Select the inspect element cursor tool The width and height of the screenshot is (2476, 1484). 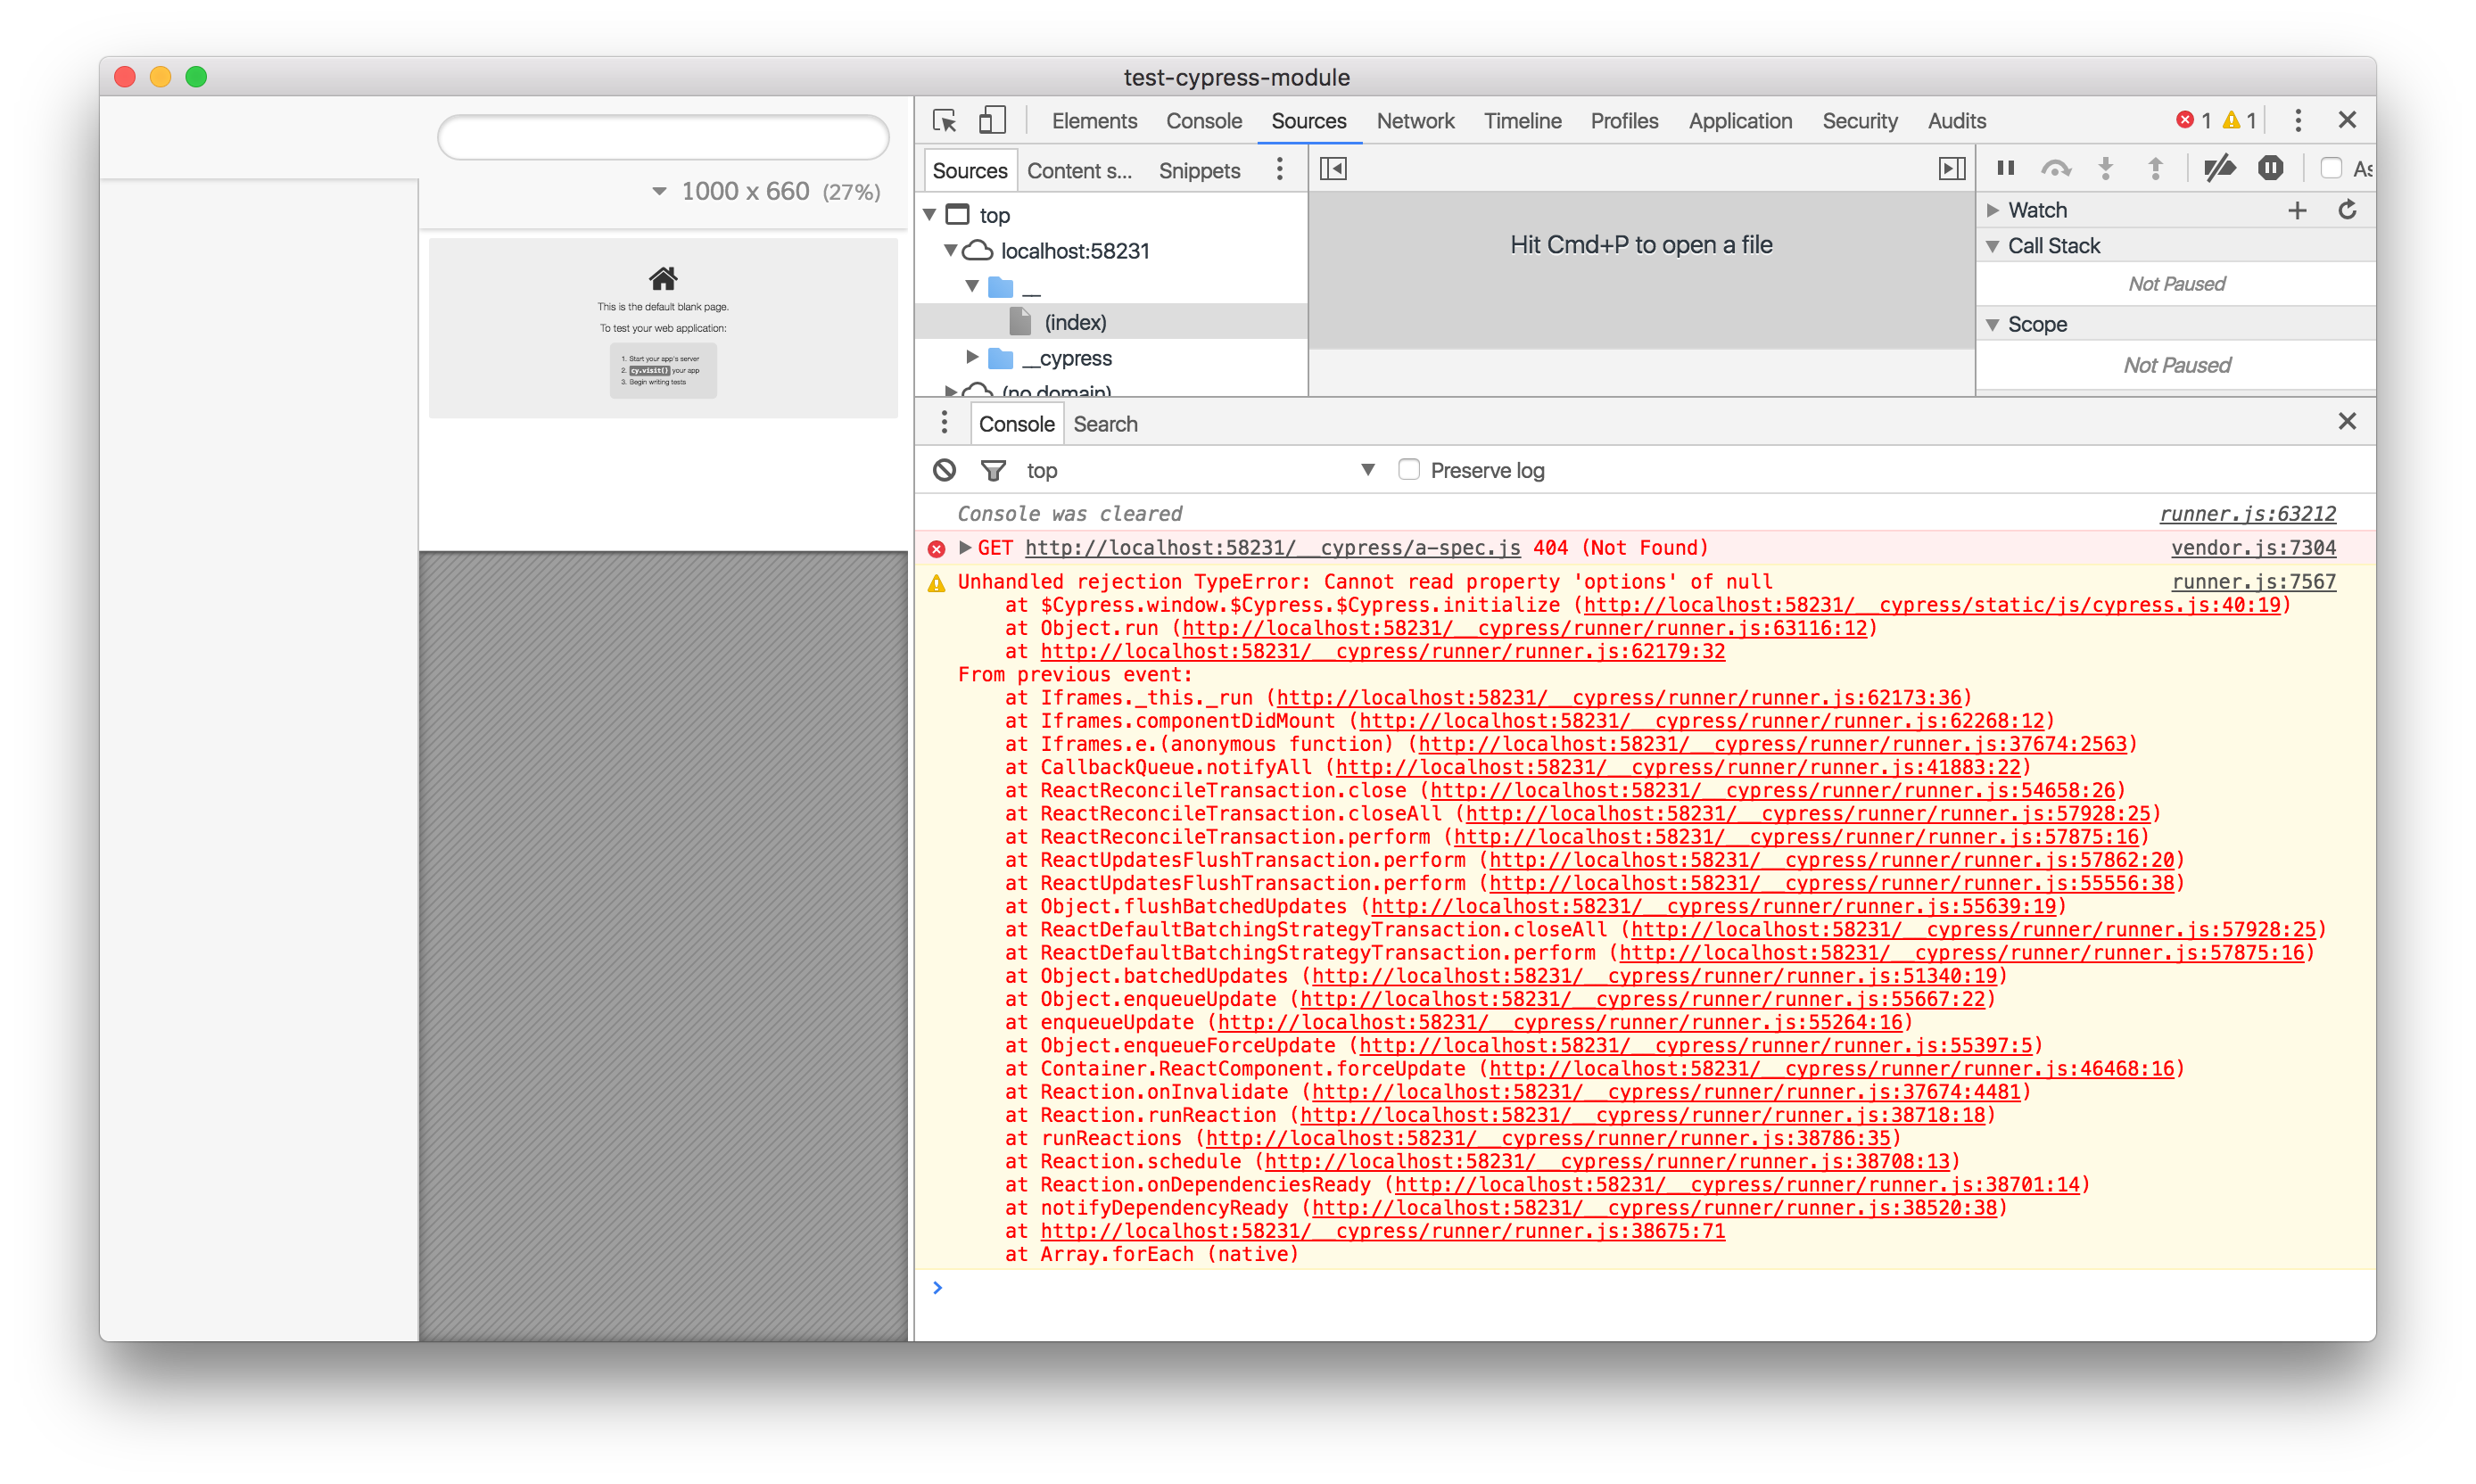(944, 119)
